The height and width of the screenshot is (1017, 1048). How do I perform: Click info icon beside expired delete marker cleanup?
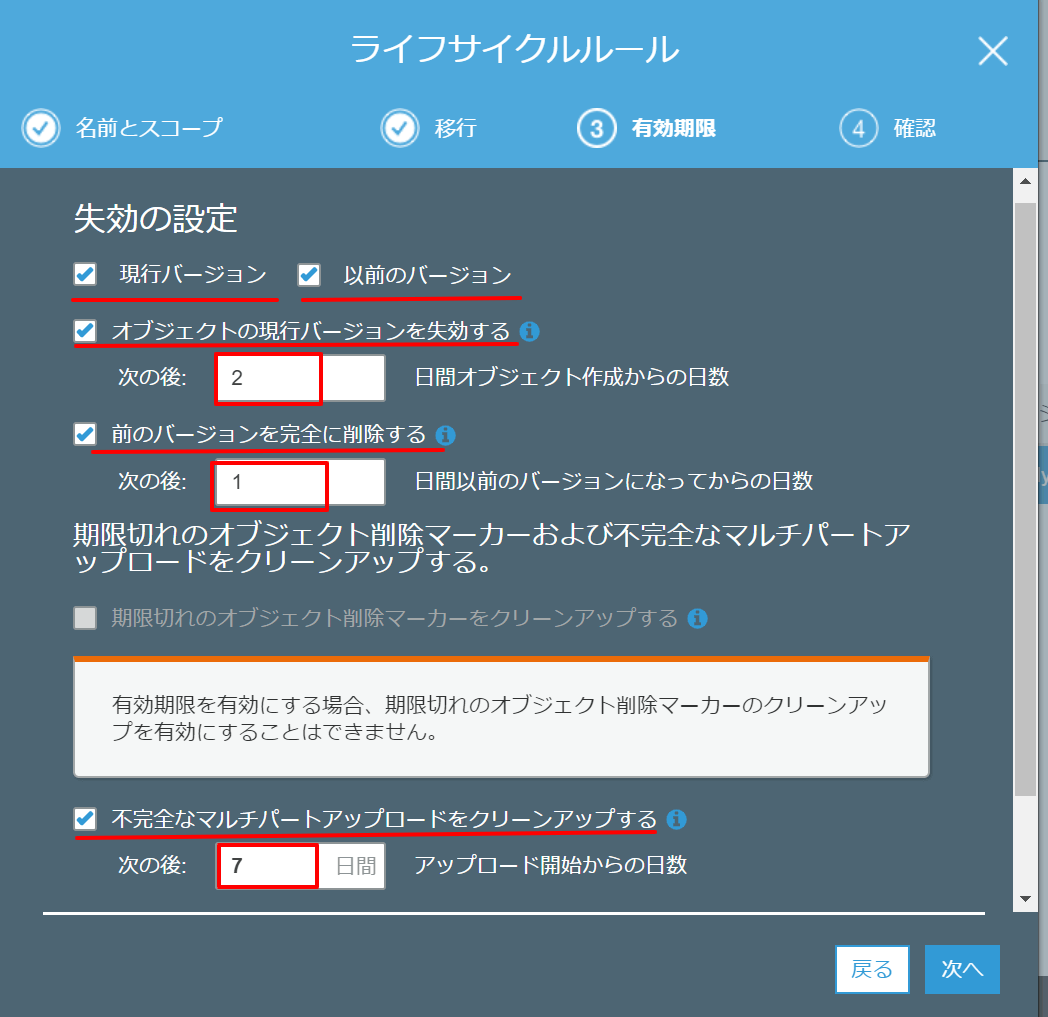[x=698, y=618]
